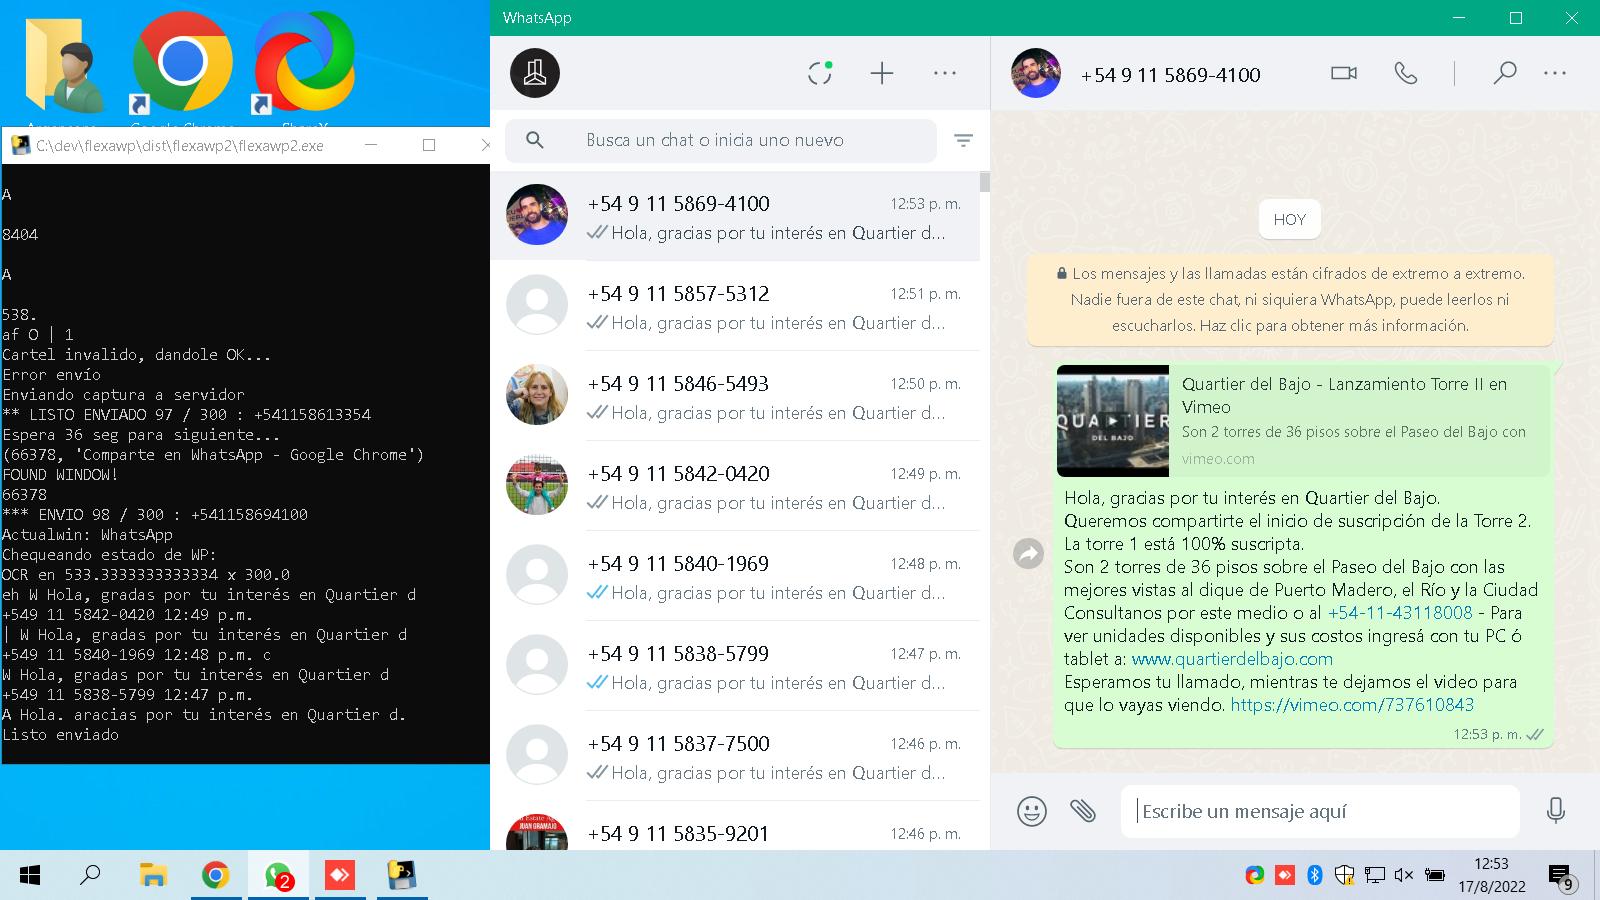Image resolution: width=1600 pixels, height=900 pixels.
Task: Forward the message using arrow icon
Action: 1028,553
